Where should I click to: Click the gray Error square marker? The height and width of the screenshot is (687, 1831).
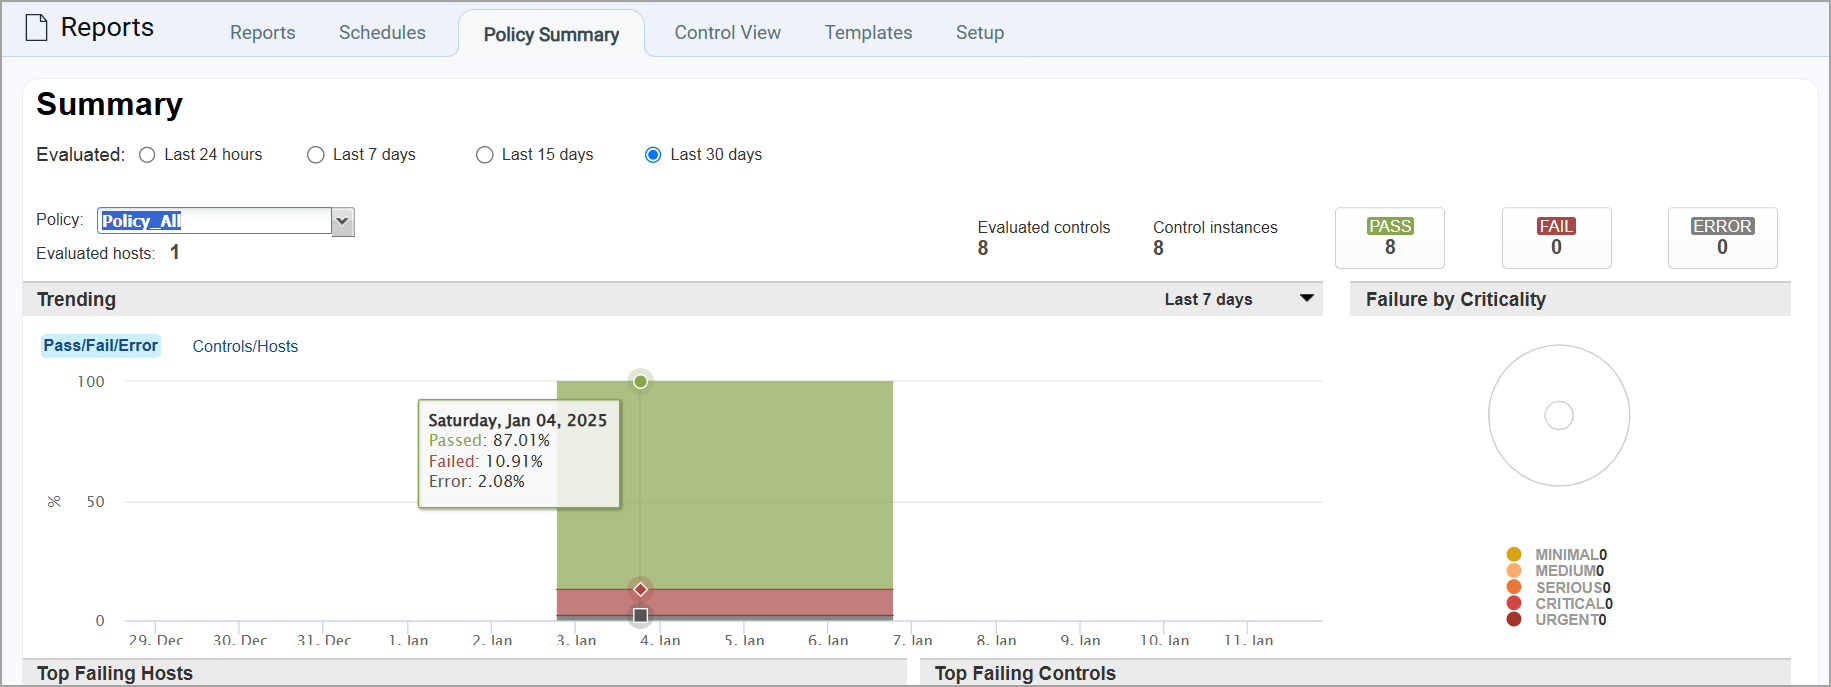click(641, 615)
